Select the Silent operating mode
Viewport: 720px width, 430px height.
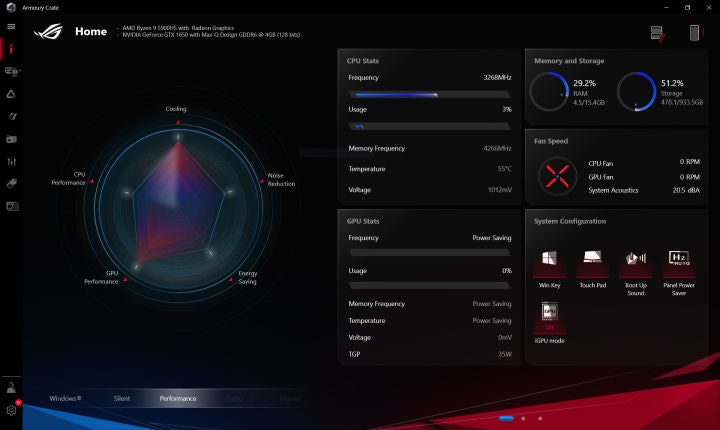pyautogui.click(x=122, y=398)
